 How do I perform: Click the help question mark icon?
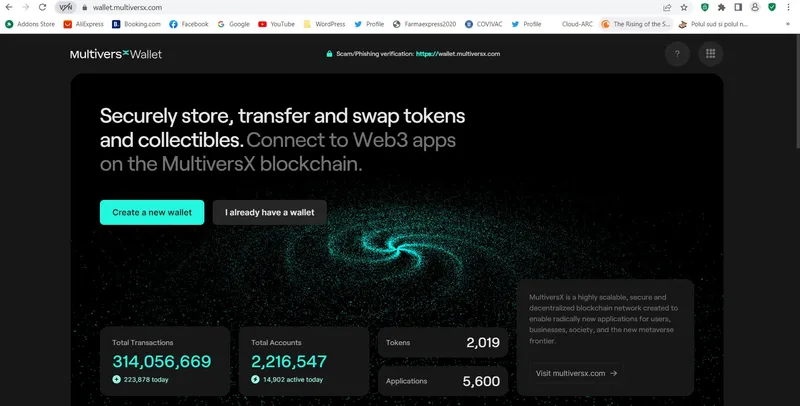[x=677, y=54]
